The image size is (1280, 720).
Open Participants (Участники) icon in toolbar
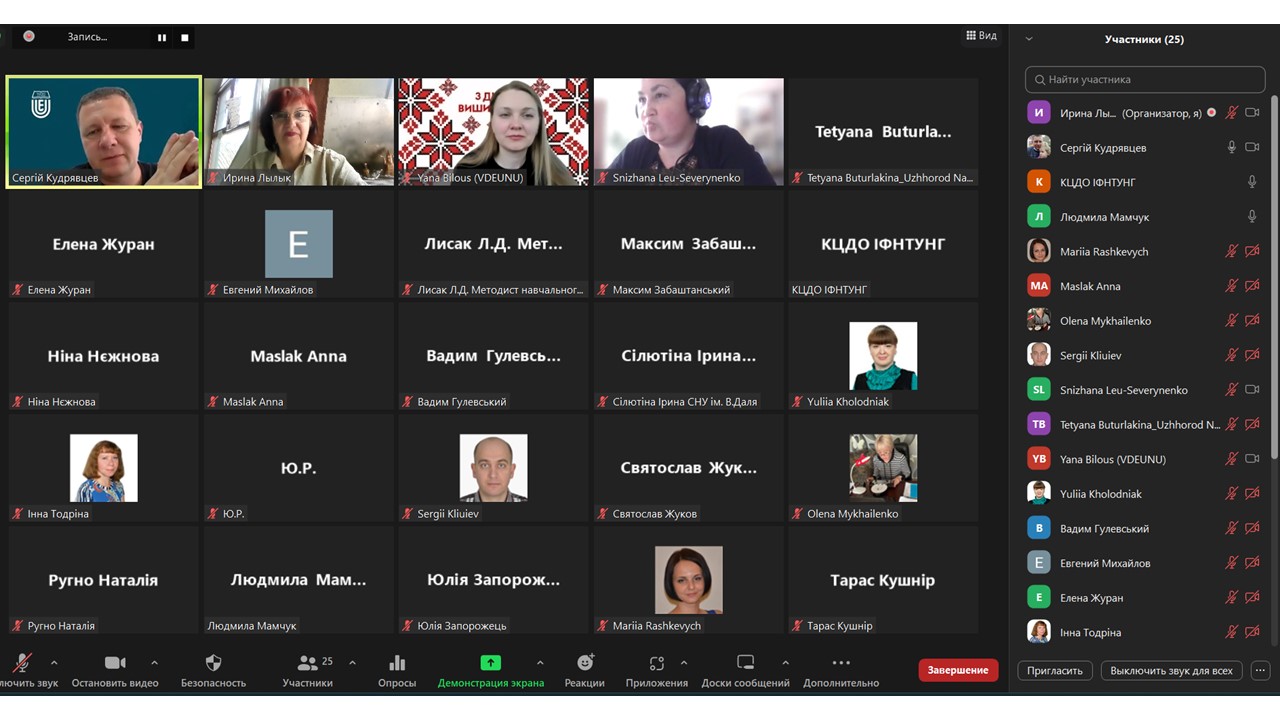(x=307, y=663)
